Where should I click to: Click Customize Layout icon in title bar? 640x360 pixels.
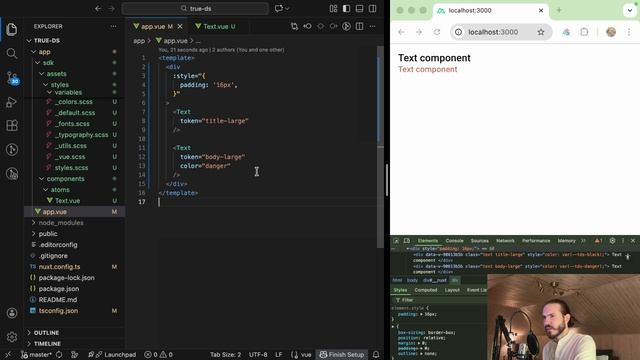333,9
